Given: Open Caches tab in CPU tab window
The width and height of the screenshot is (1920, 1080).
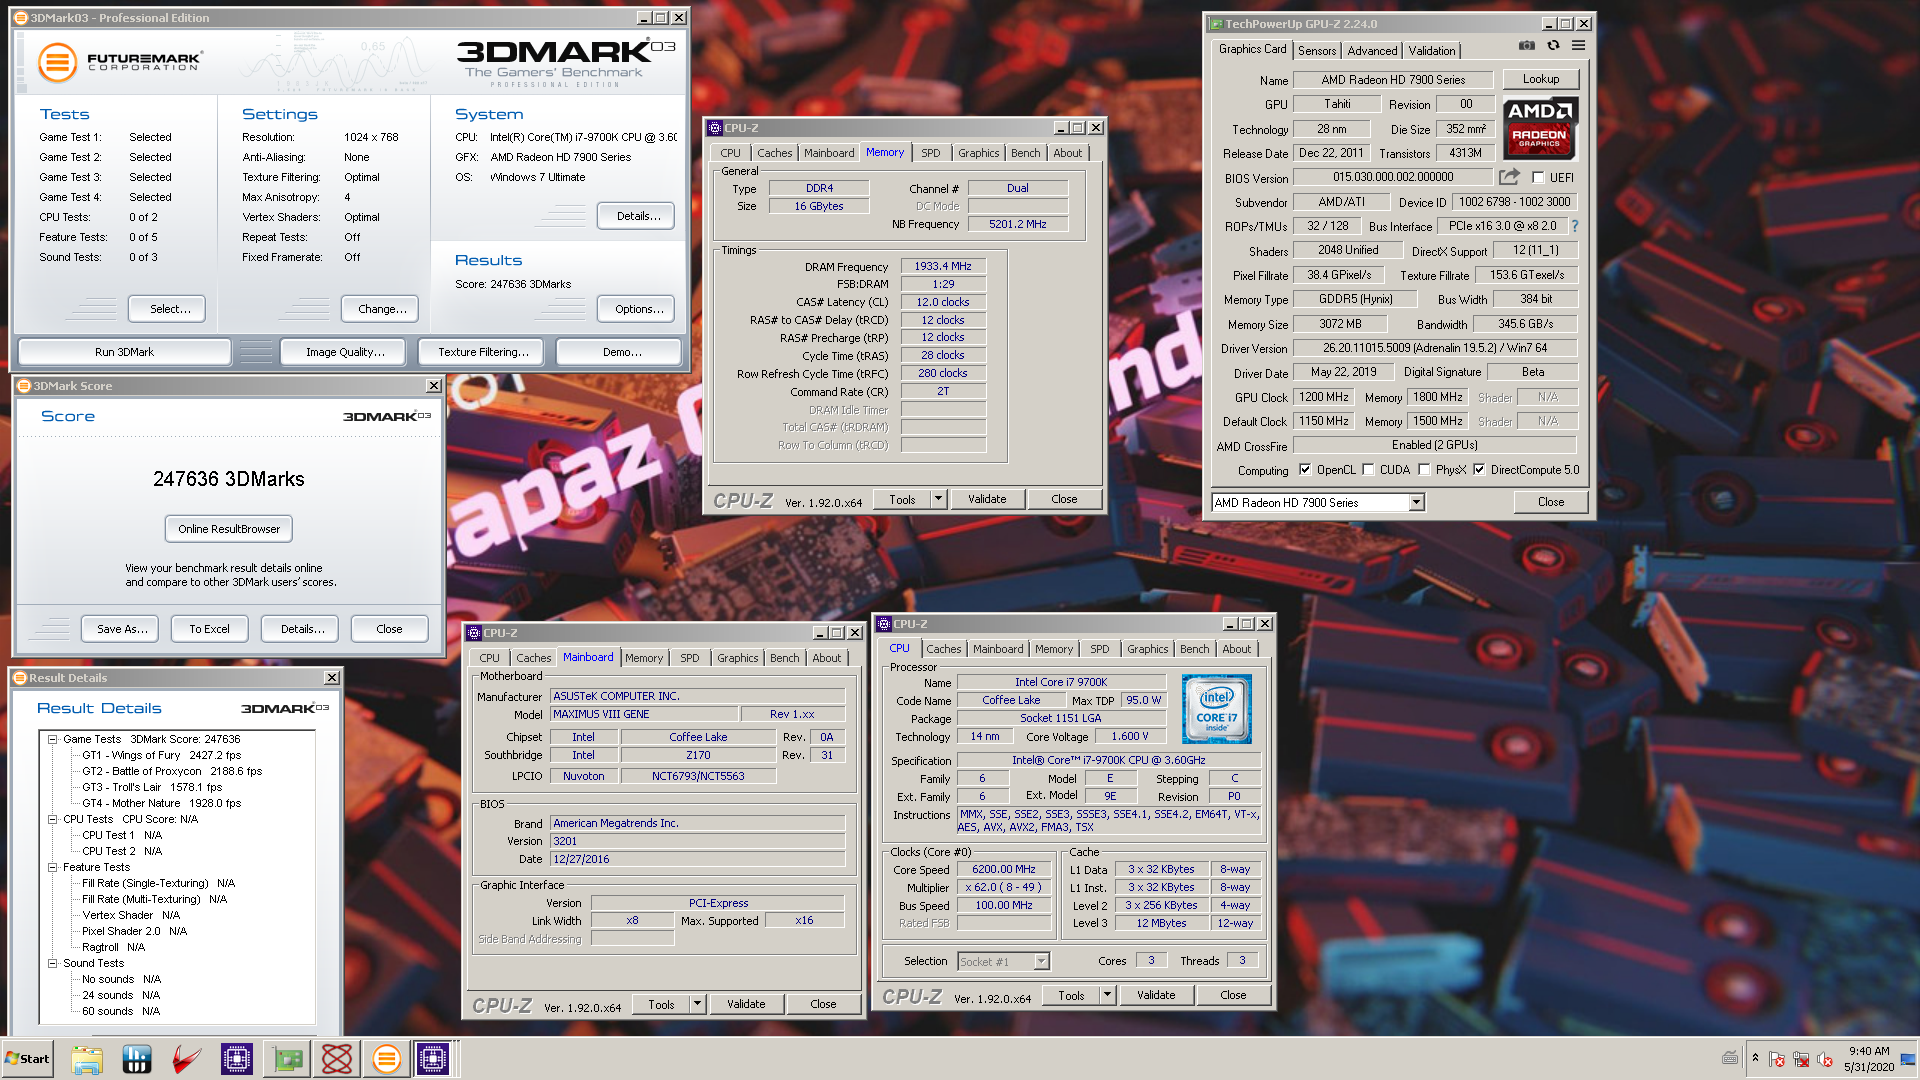Looking at the screenshot, I should [x=943, y=649].
